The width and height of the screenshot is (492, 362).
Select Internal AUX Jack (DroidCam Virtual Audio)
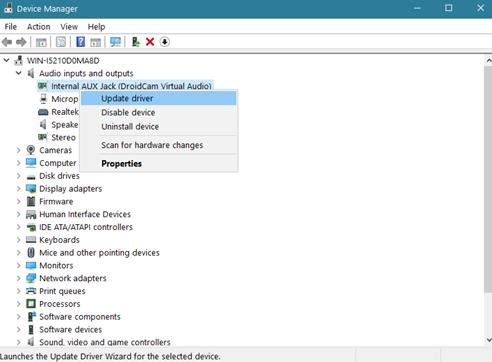[131, 86]
